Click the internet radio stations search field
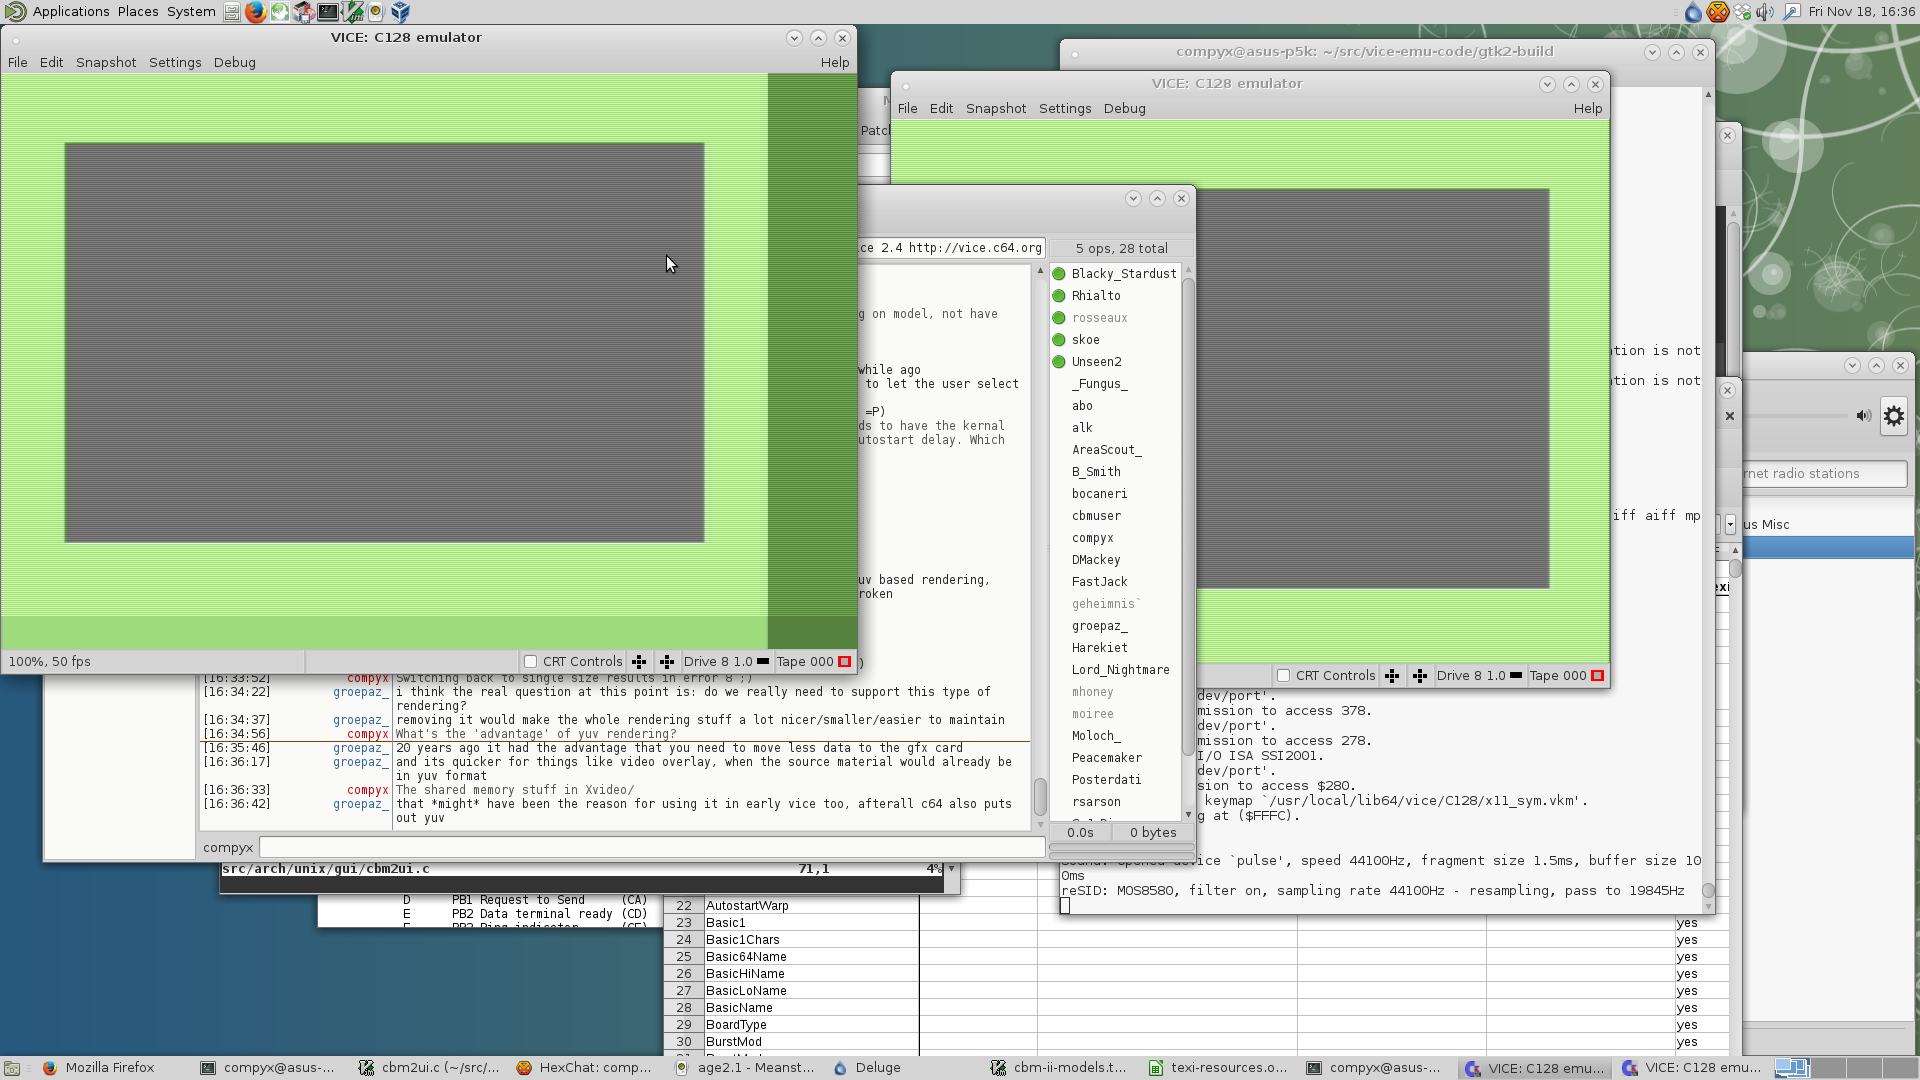1920x1080 pixels. click(x=1823, y=474)
